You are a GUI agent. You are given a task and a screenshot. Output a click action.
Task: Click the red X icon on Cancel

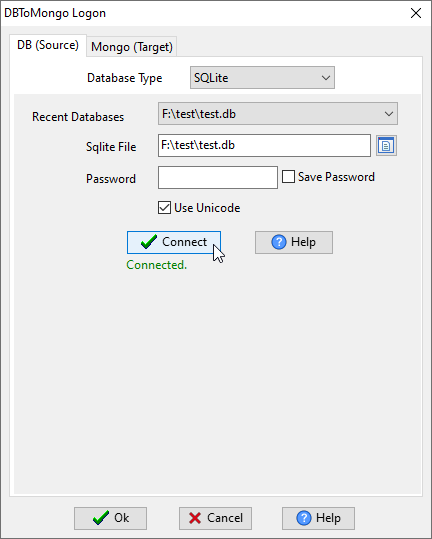pos(195,518)
